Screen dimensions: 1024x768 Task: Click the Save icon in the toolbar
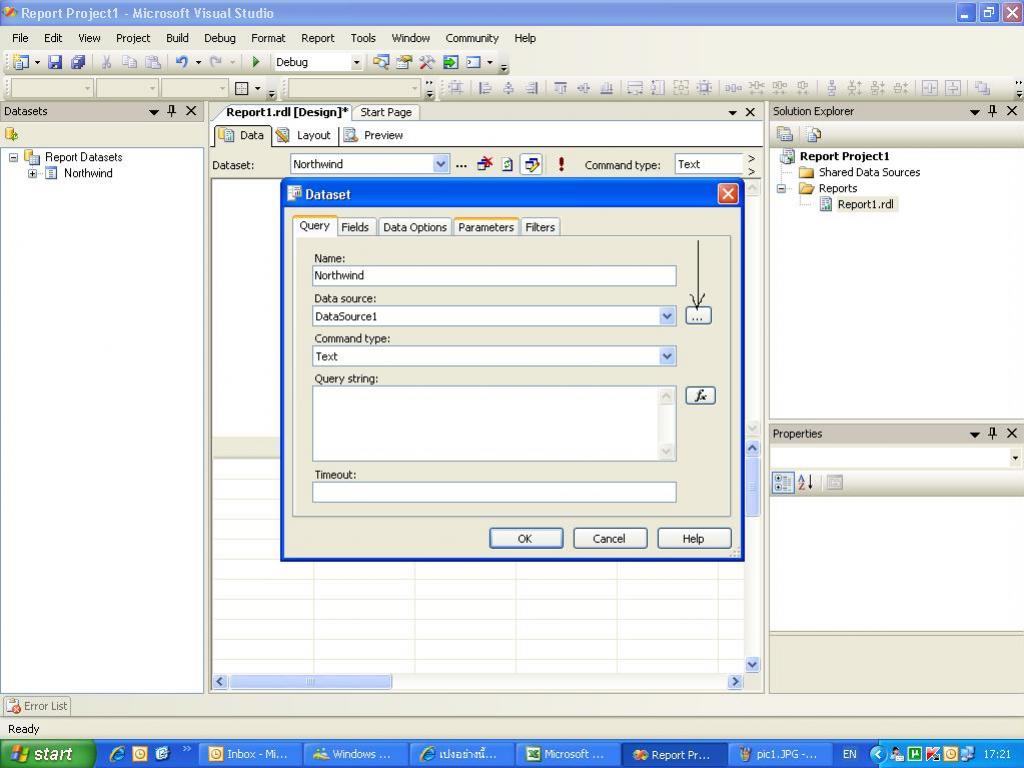(56, 62)
